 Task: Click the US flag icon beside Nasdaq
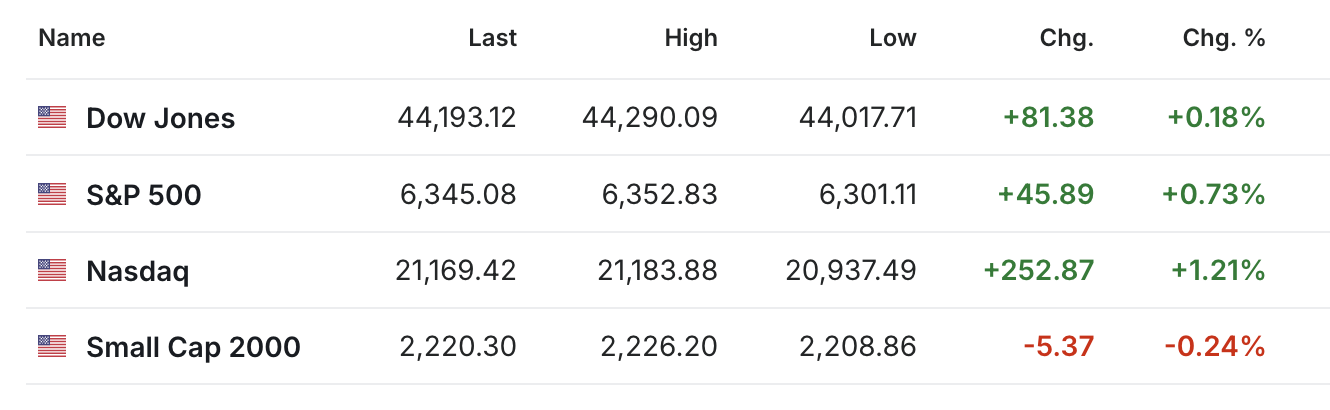pos(52,270)
